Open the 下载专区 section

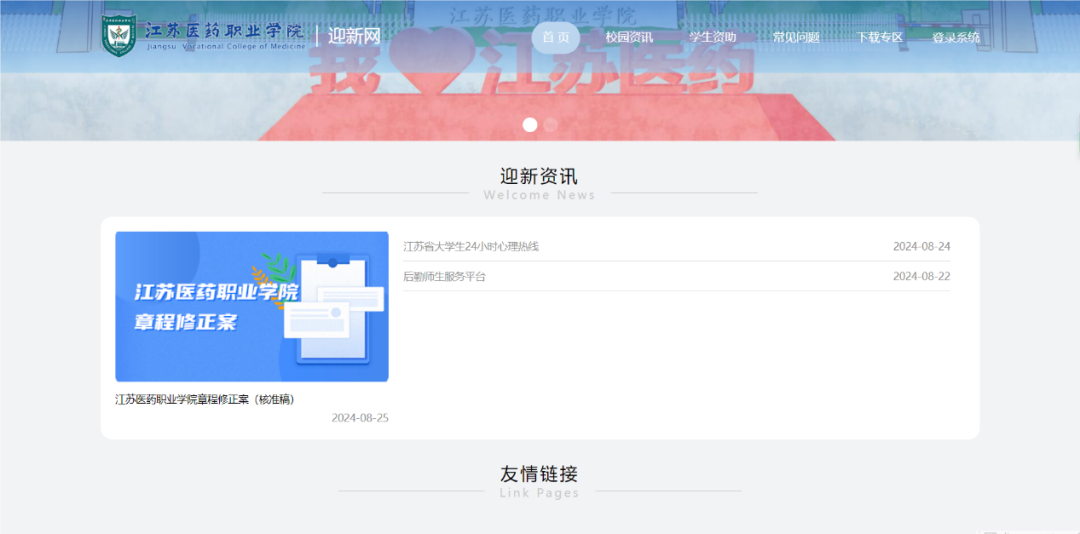tap(879, 38)
